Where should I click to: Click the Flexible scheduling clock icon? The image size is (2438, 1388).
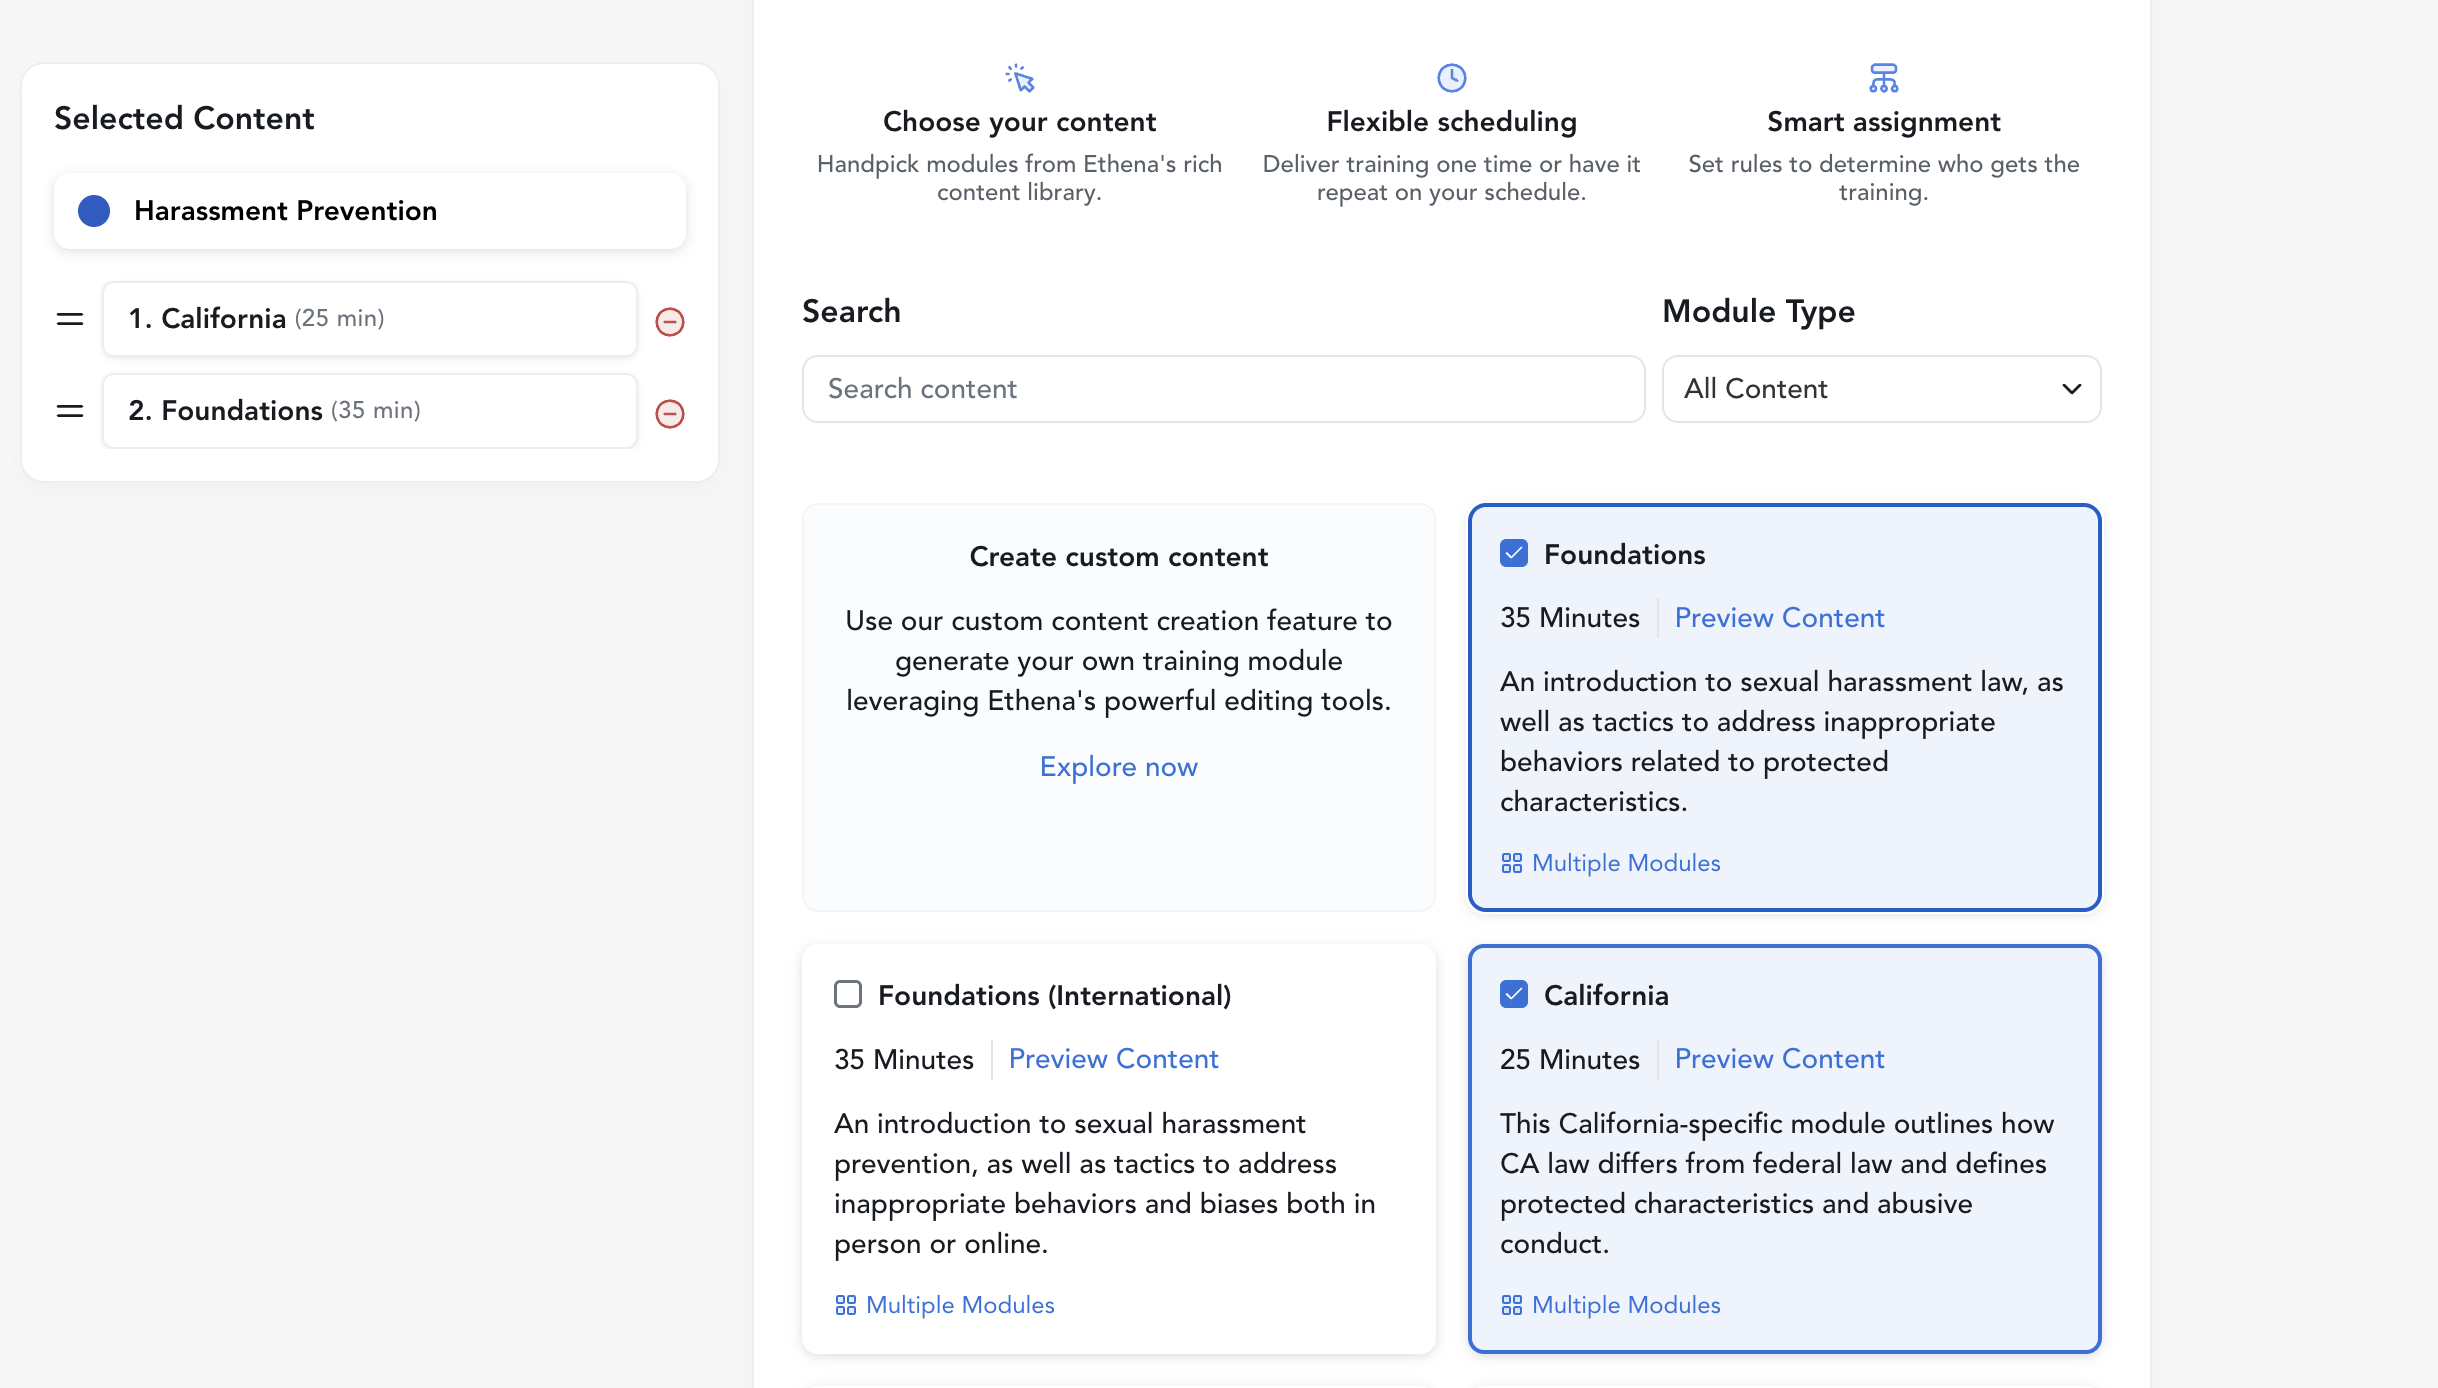point(1451,77)
